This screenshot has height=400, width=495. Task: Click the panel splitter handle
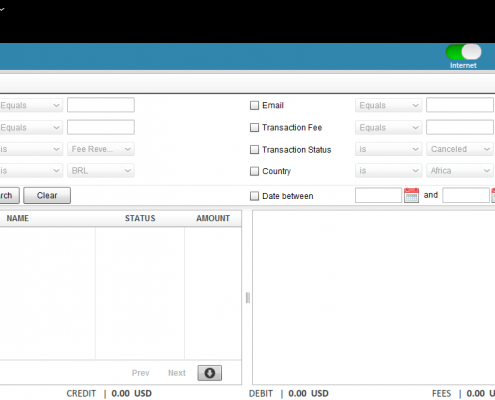click(x=248, y=298)
